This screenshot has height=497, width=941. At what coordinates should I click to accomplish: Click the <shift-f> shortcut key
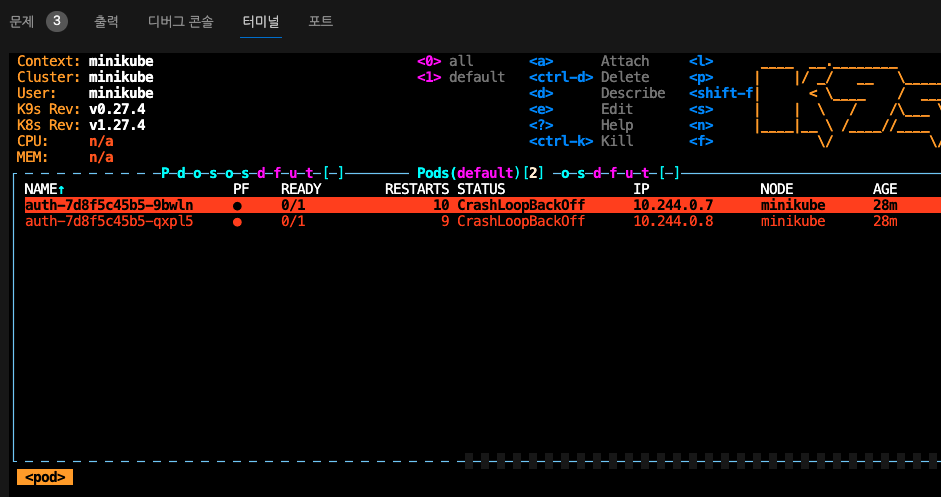pyautogui.click(x=721, y=94)
